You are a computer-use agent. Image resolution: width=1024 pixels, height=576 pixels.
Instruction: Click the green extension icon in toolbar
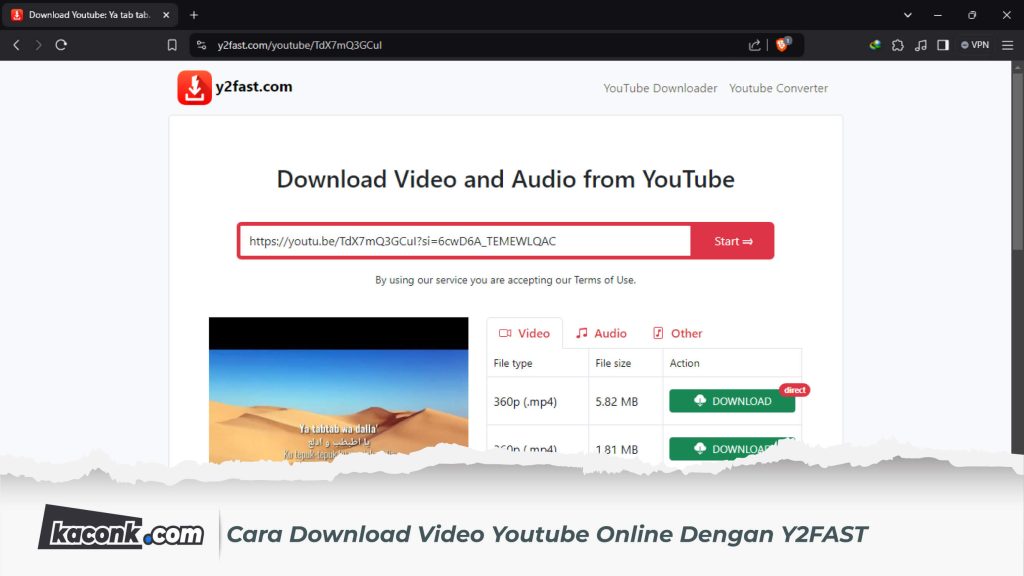(x=875, y=45)
